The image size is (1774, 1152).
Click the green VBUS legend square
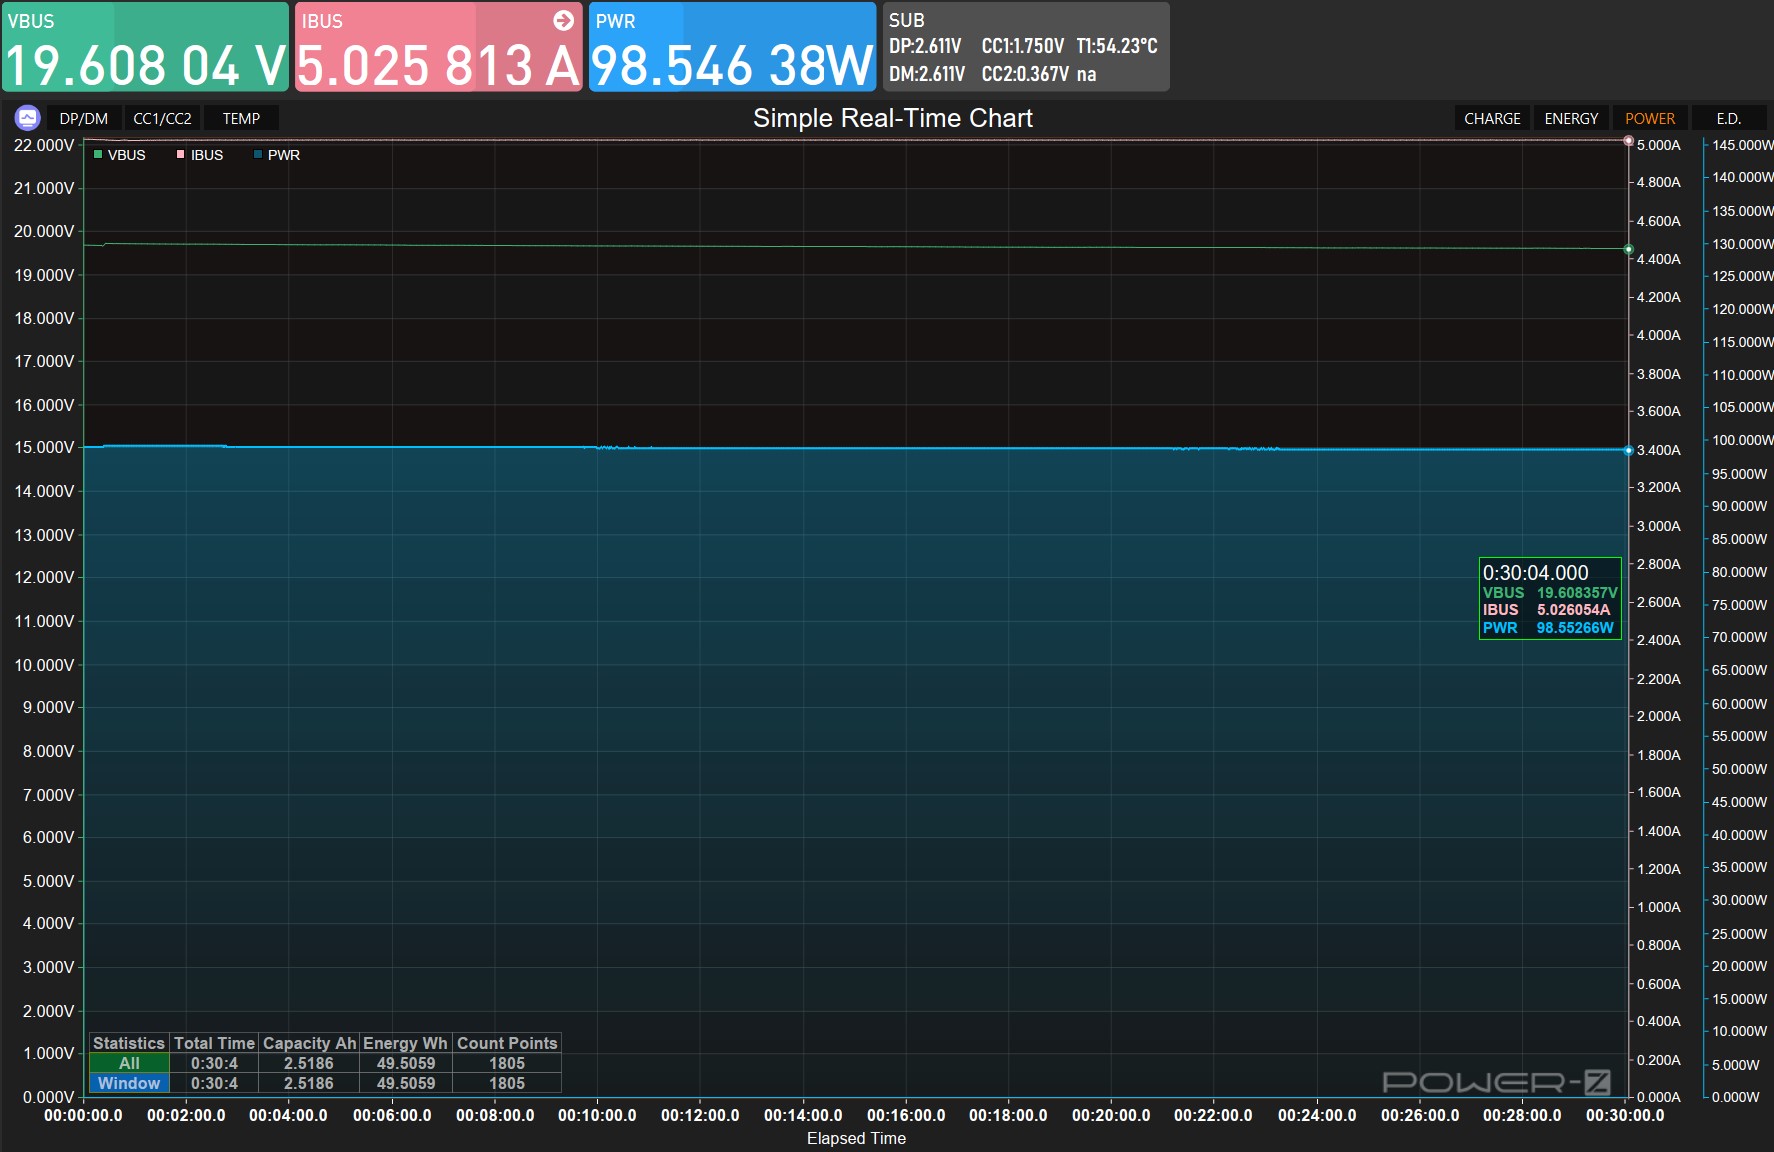[x=98, y=155]
